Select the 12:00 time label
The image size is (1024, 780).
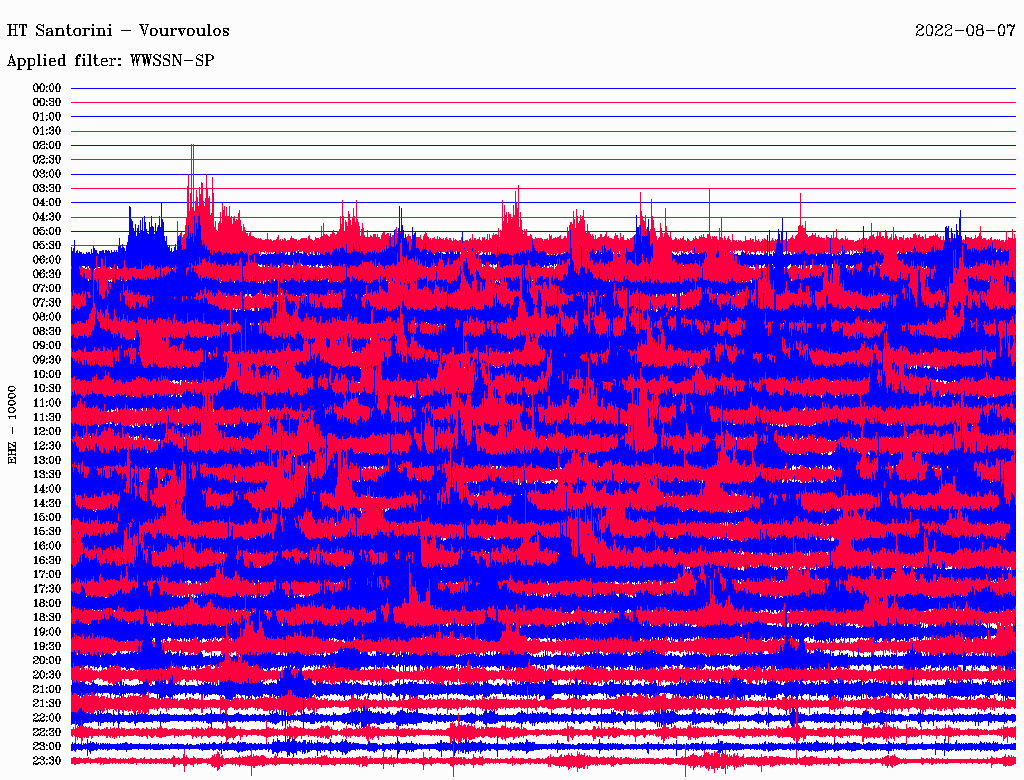tap(47, 431)
